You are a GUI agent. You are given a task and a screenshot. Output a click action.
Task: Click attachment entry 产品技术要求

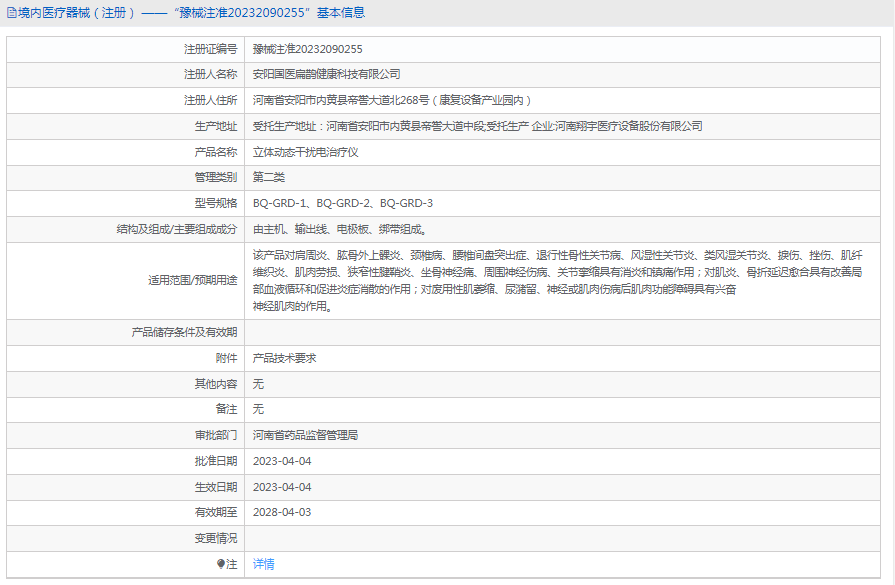[x=285, y=358]
